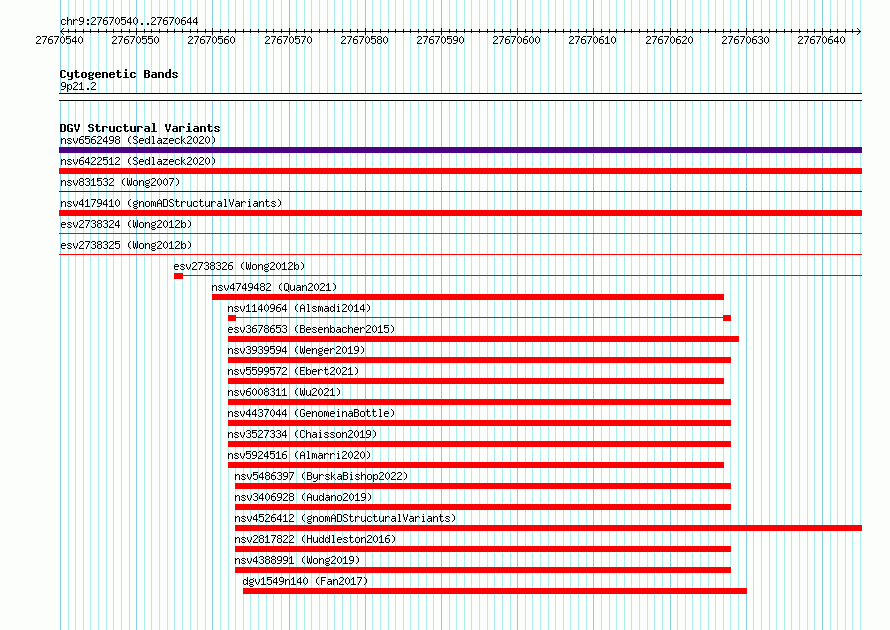Click the thin blue nsv831532 line
This screenshot has height=630, width=890.
460,192
